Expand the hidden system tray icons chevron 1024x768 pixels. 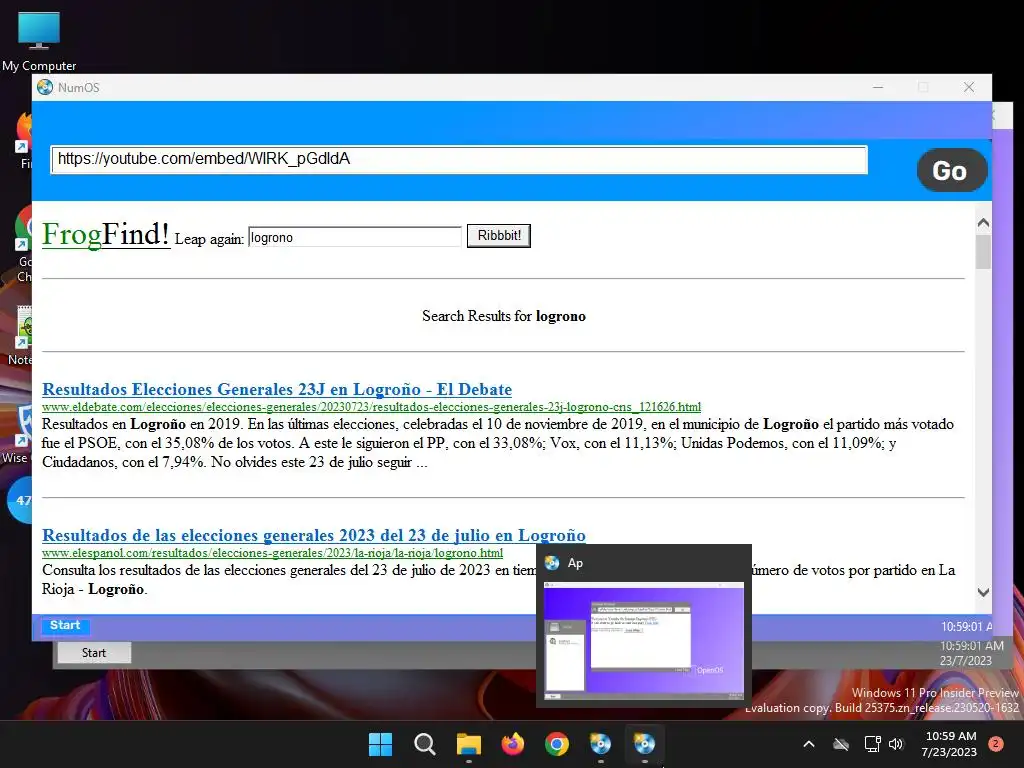click(x=808, y=744)
